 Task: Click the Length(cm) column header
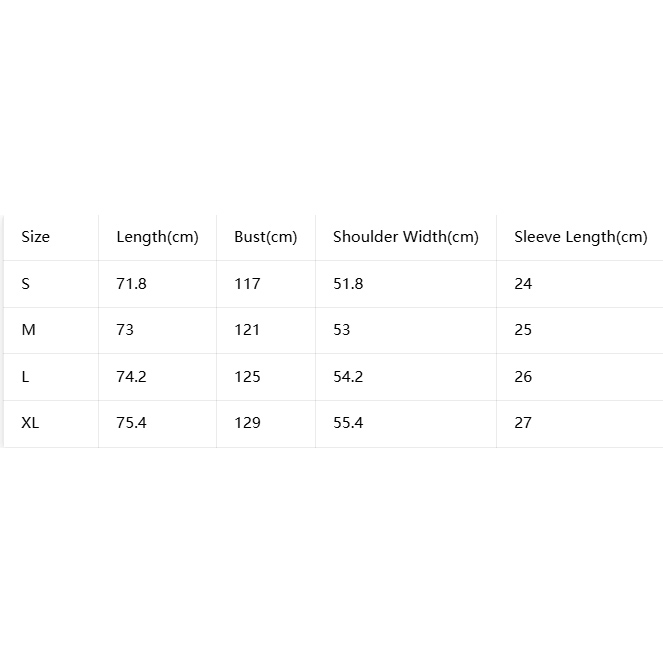[x=157, y=237]
